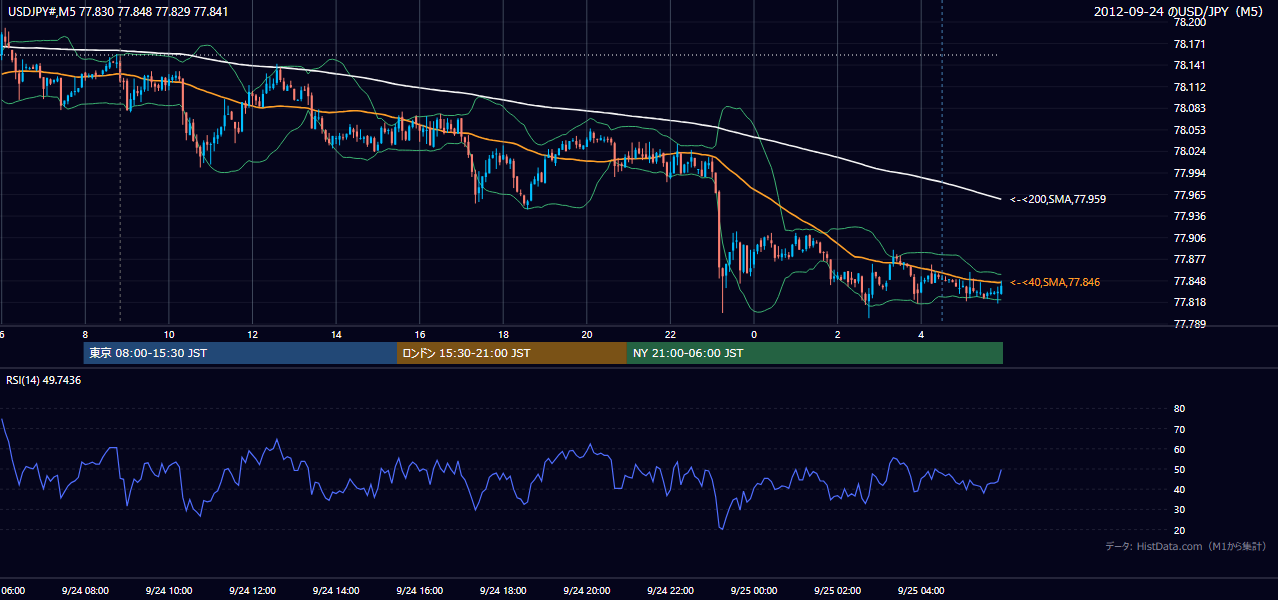
Task: Click price axis value 77.848
Action: click(x=1188, y=281)
